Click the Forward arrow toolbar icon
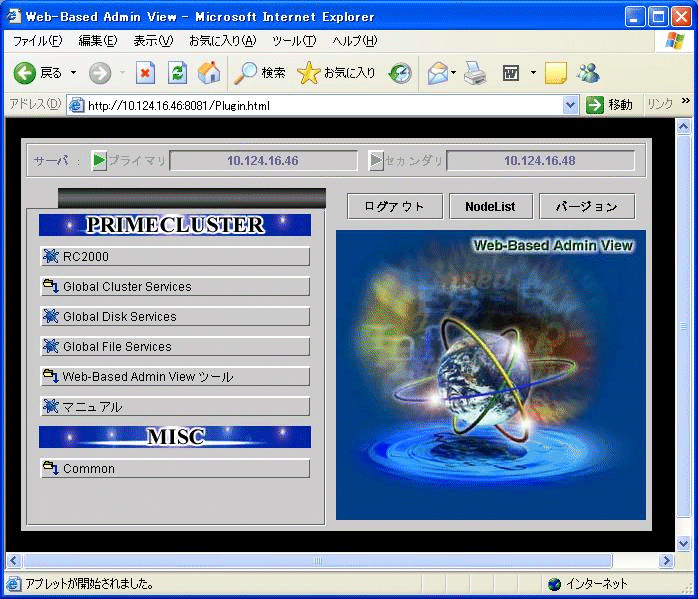Viewport: 698px width, 599px height. click(100, 73)
